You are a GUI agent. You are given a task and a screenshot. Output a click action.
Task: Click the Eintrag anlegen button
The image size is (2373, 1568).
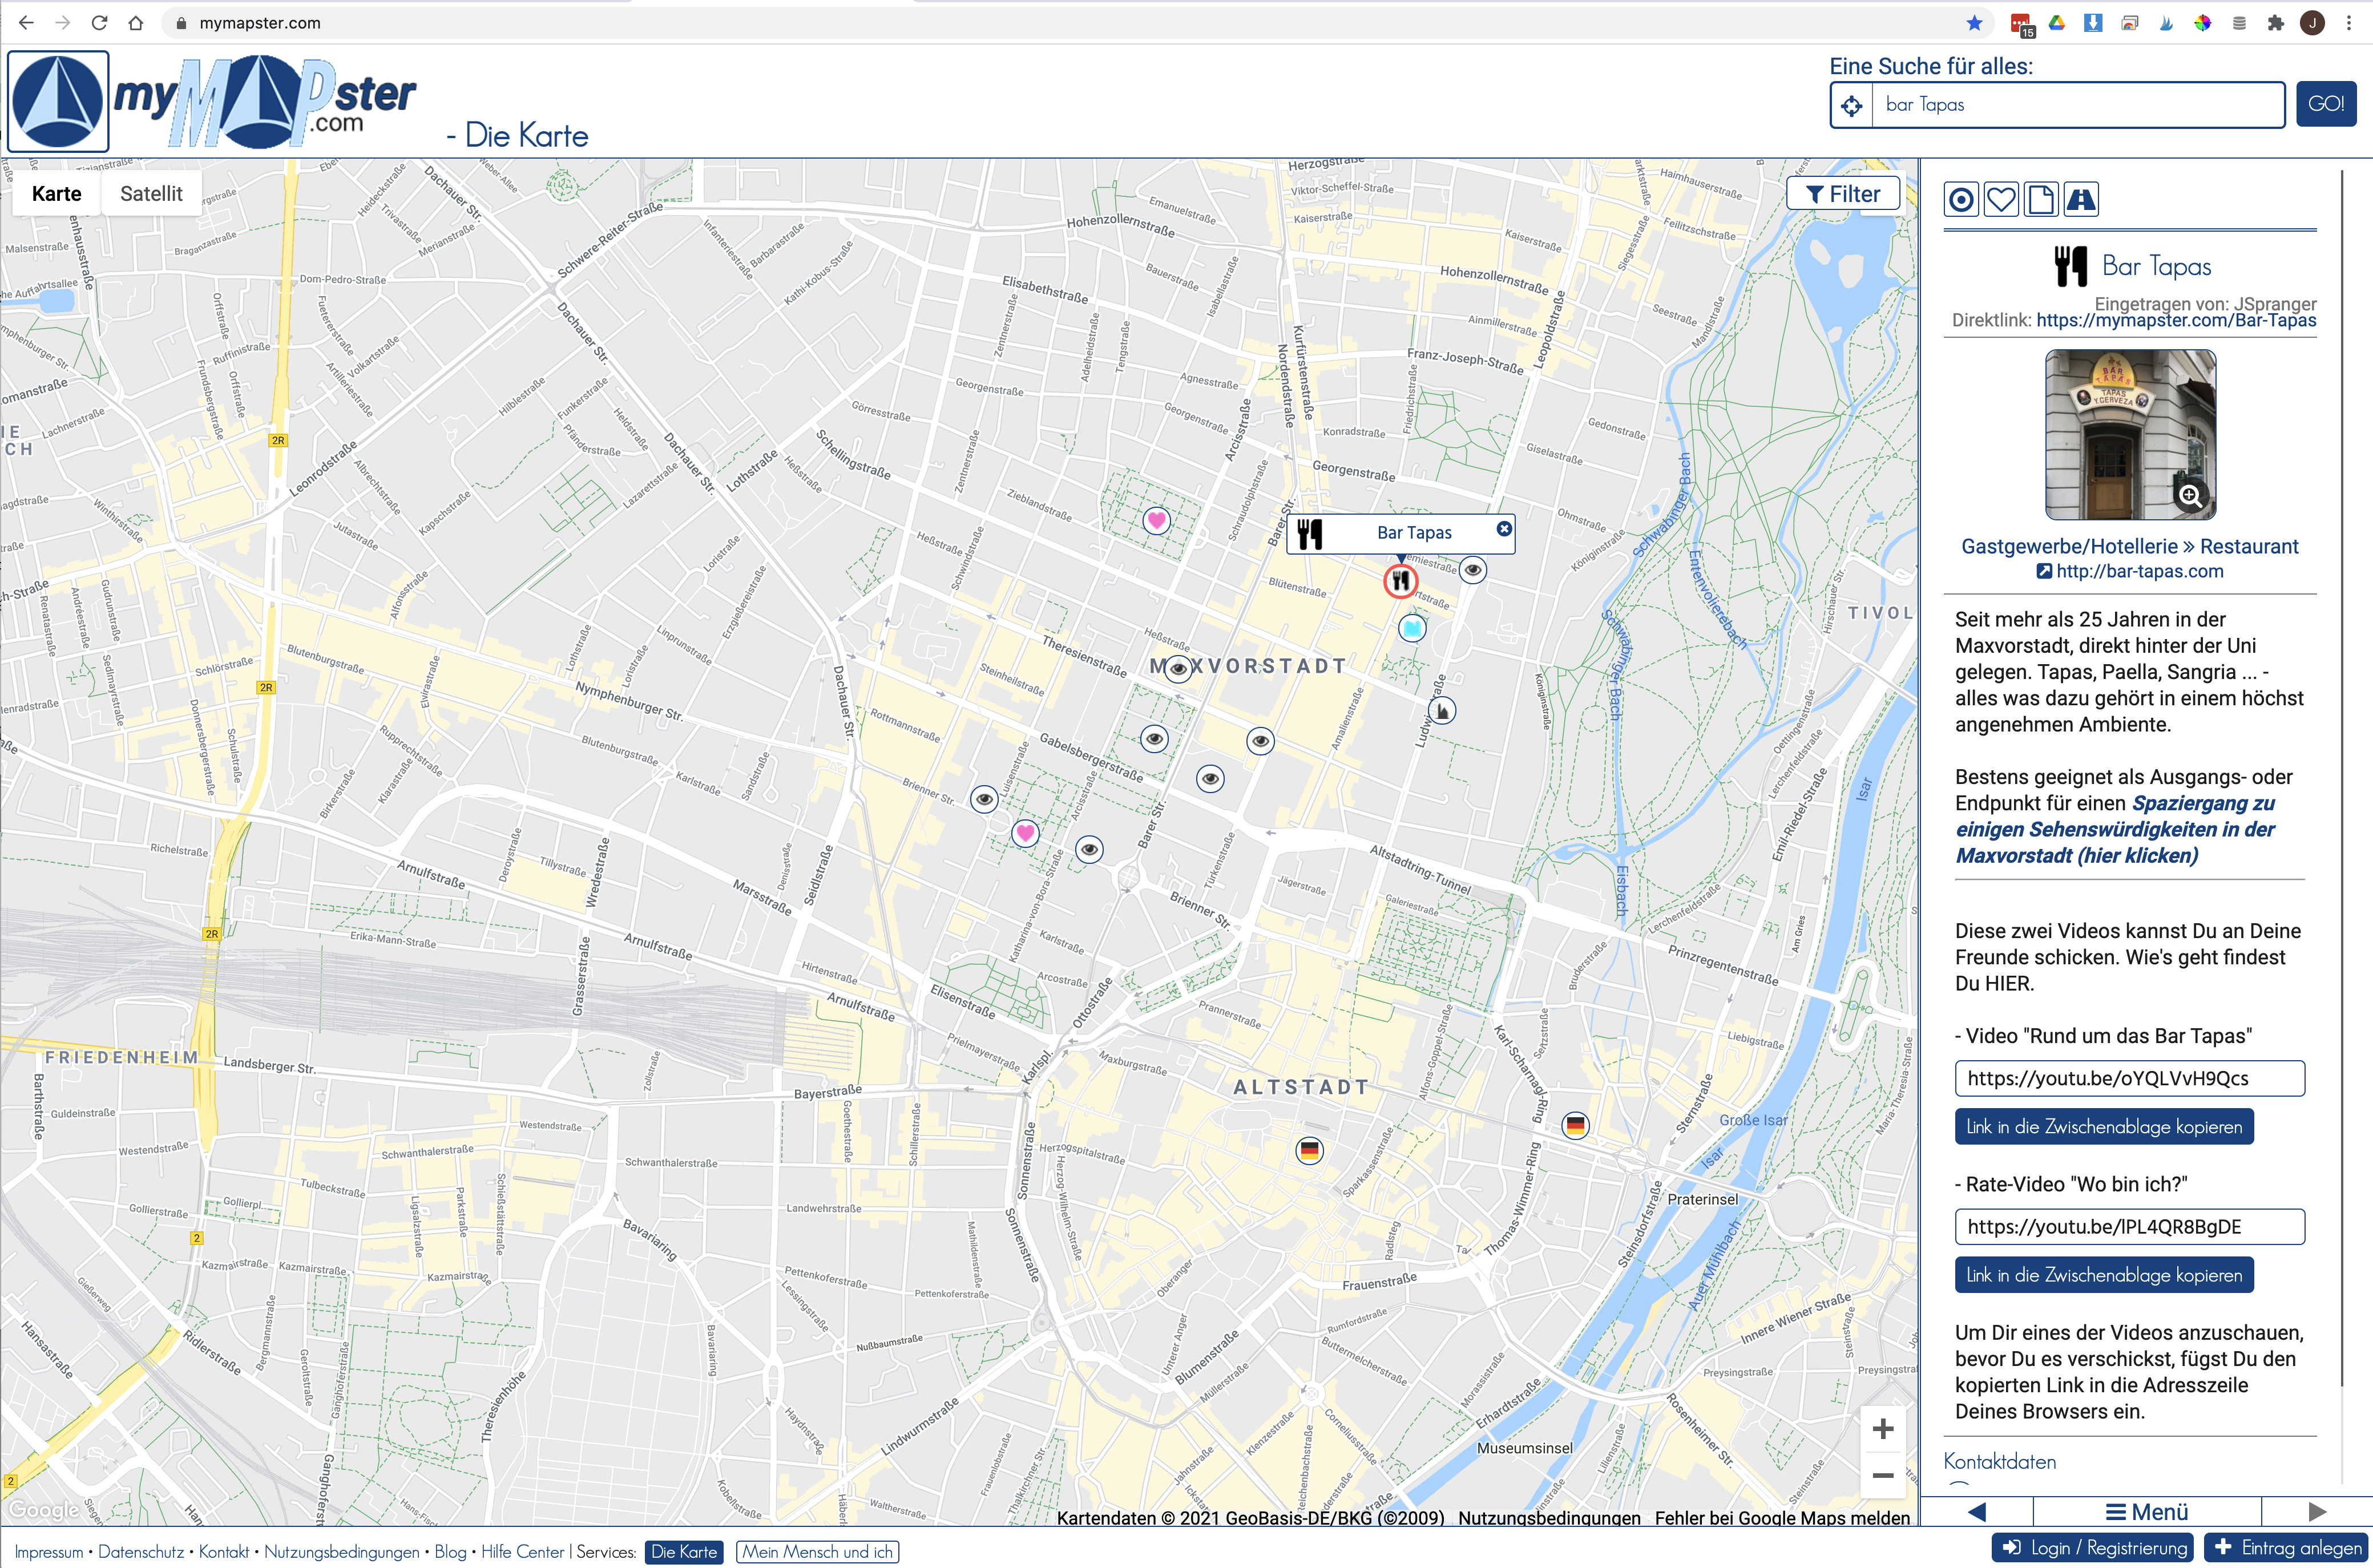tap(2287, 1548)
